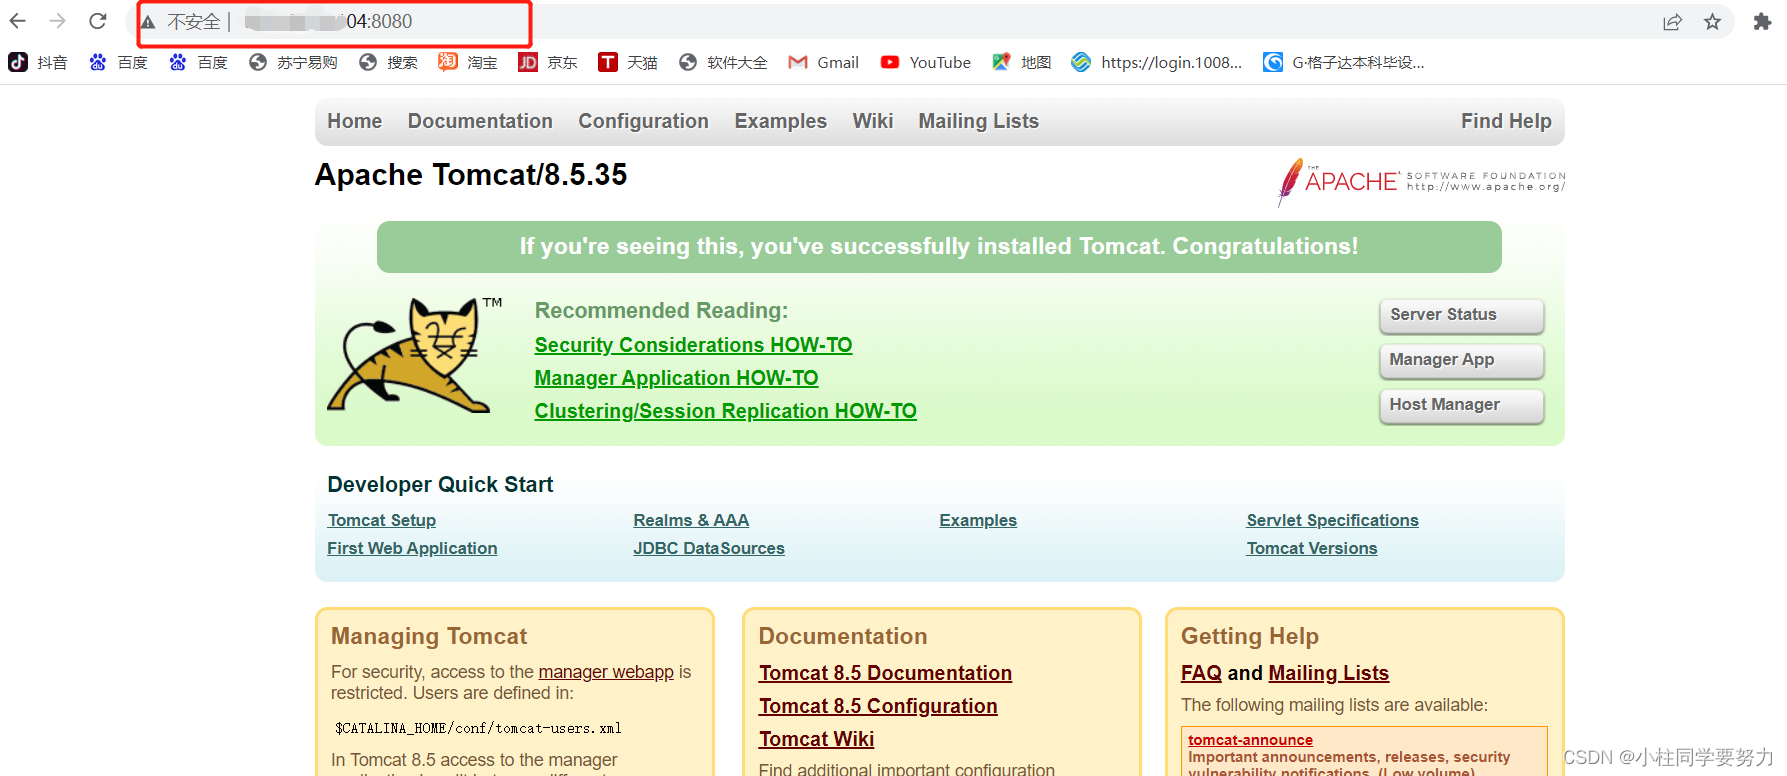The height and width of the screenshot is (776, 1787).
Task: Open the Home nav item
Action: point(354,121)
